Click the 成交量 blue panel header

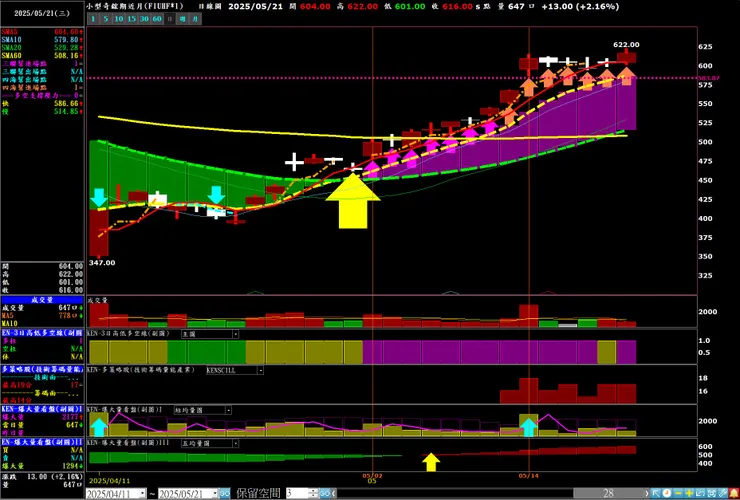42,300
